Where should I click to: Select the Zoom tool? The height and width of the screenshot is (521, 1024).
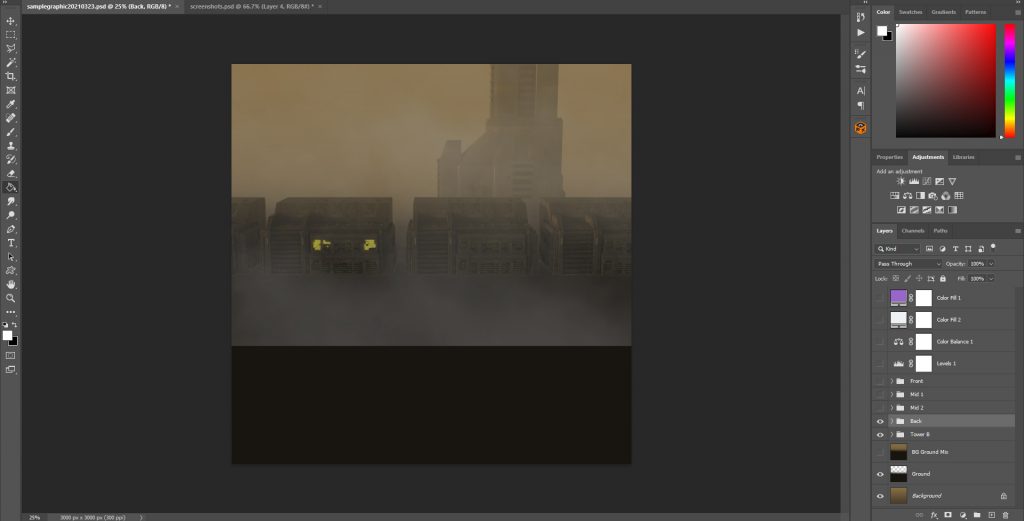pos(10,298)
